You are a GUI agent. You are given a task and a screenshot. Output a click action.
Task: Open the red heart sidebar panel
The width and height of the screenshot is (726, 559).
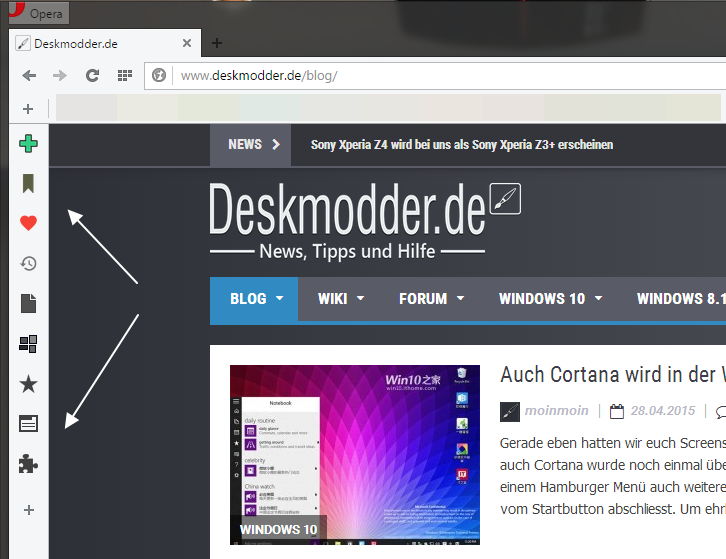point(28,223)
